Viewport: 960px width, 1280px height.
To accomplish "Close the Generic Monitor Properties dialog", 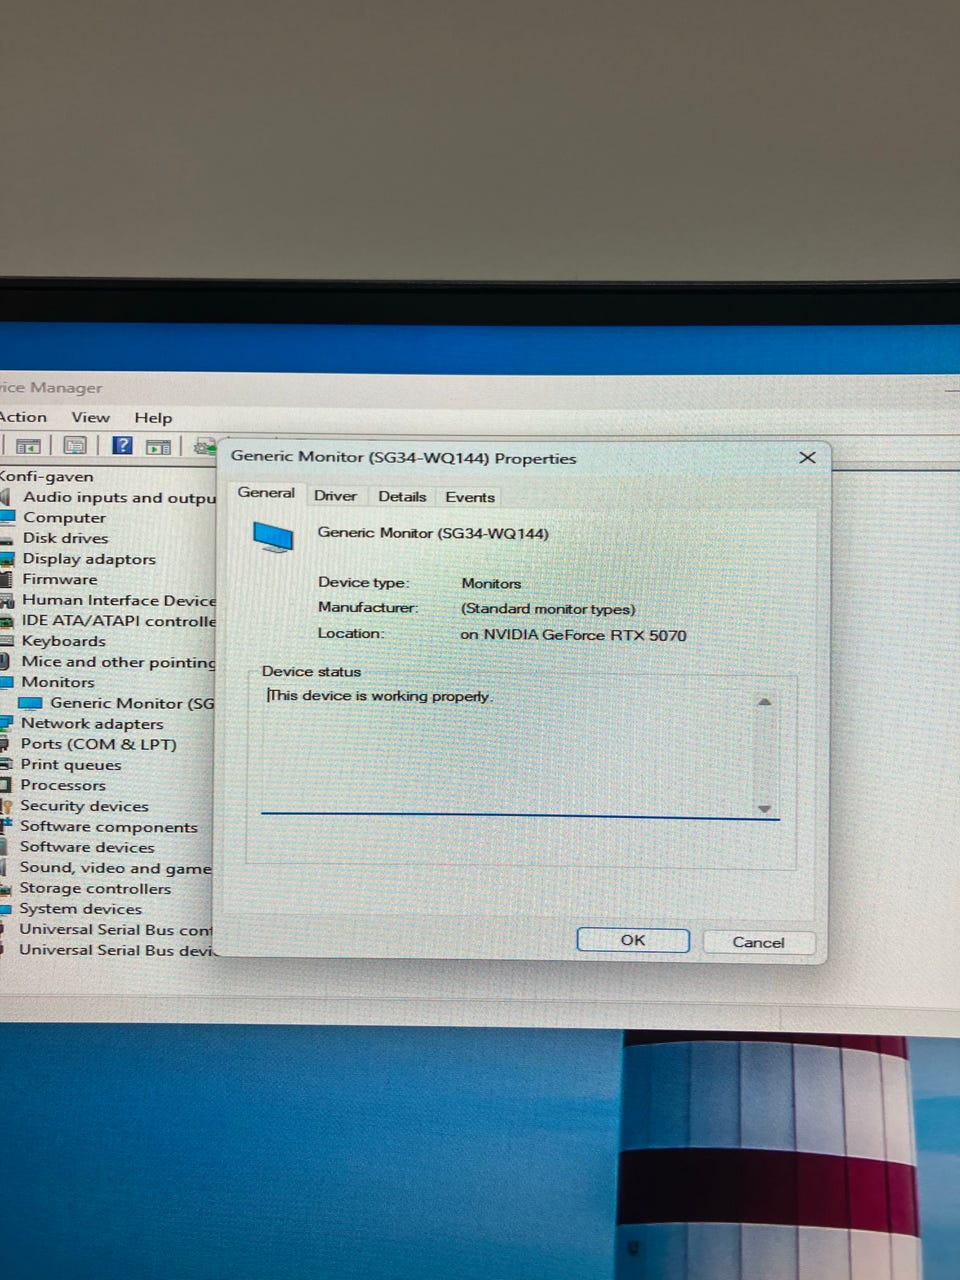I will (x=808, y=457).
